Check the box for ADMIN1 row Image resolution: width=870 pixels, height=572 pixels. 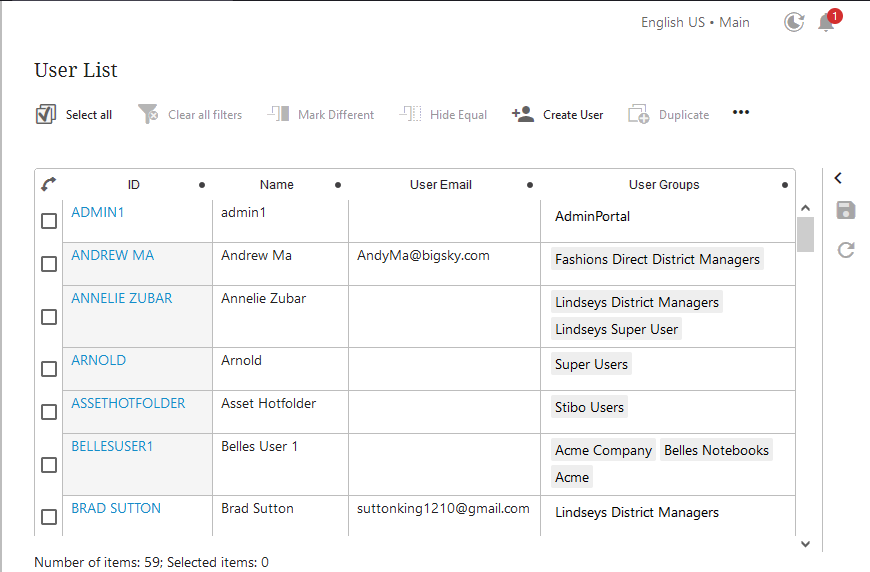(x=49, y=221)
